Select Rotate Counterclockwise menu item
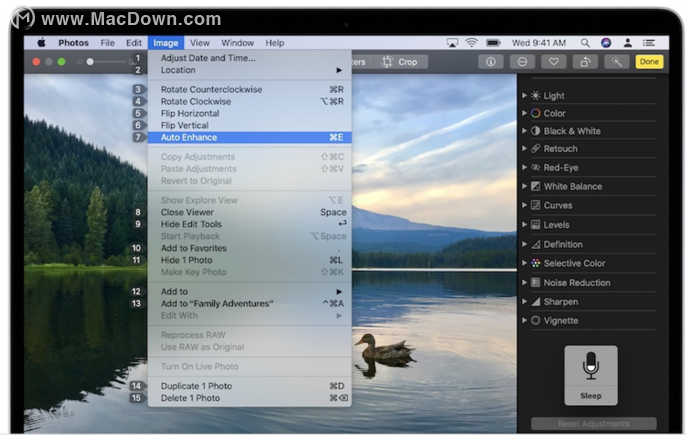This screenshot has width=687, height=439. [x=250, y=89]
